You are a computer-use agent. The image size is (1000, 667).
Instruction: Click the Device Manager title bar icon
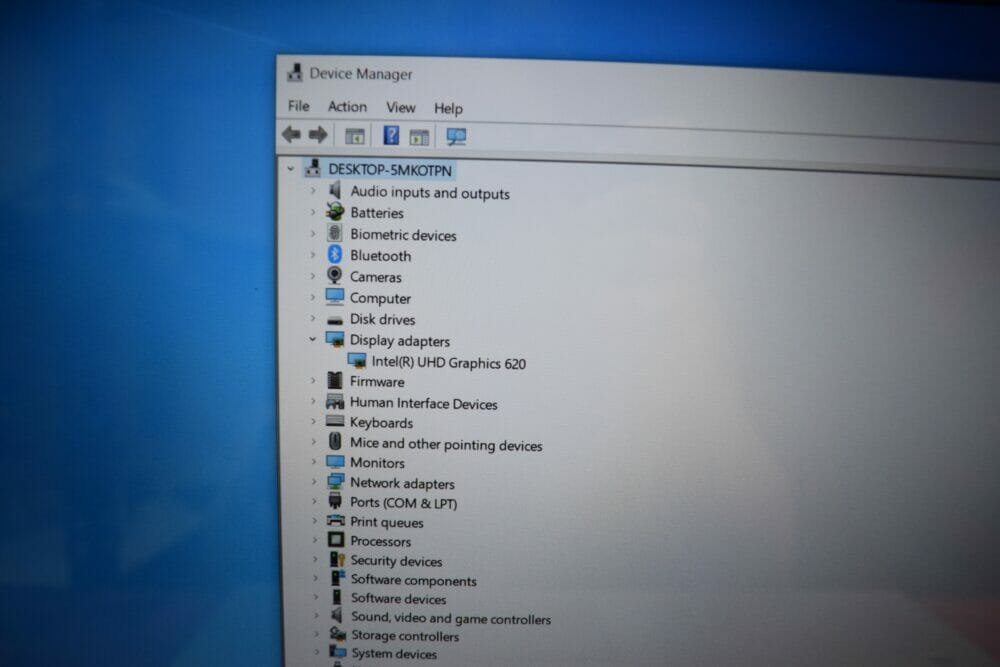(295, 72)
